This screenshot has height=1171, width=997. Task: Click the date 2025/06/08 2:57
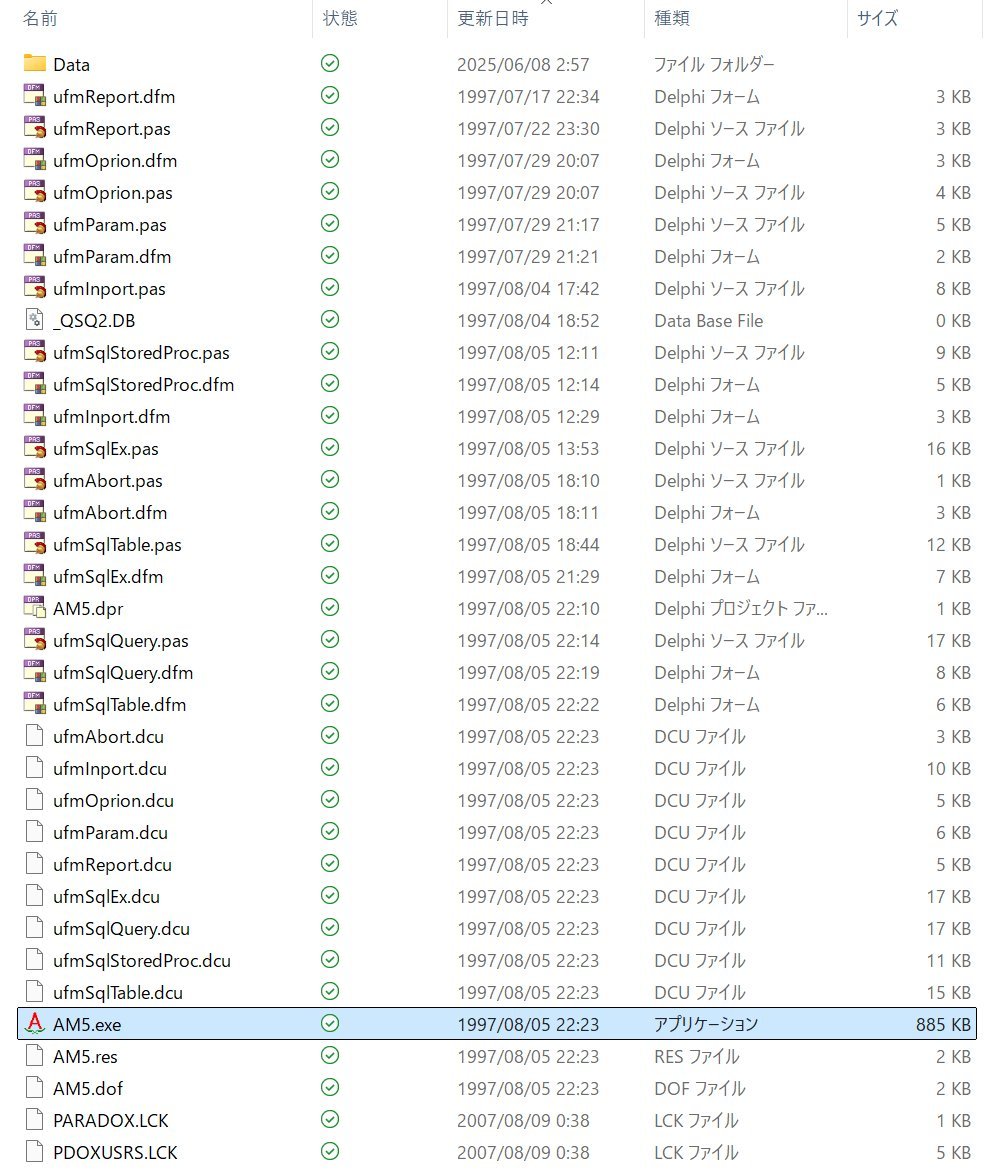click(x=524, y=65)
